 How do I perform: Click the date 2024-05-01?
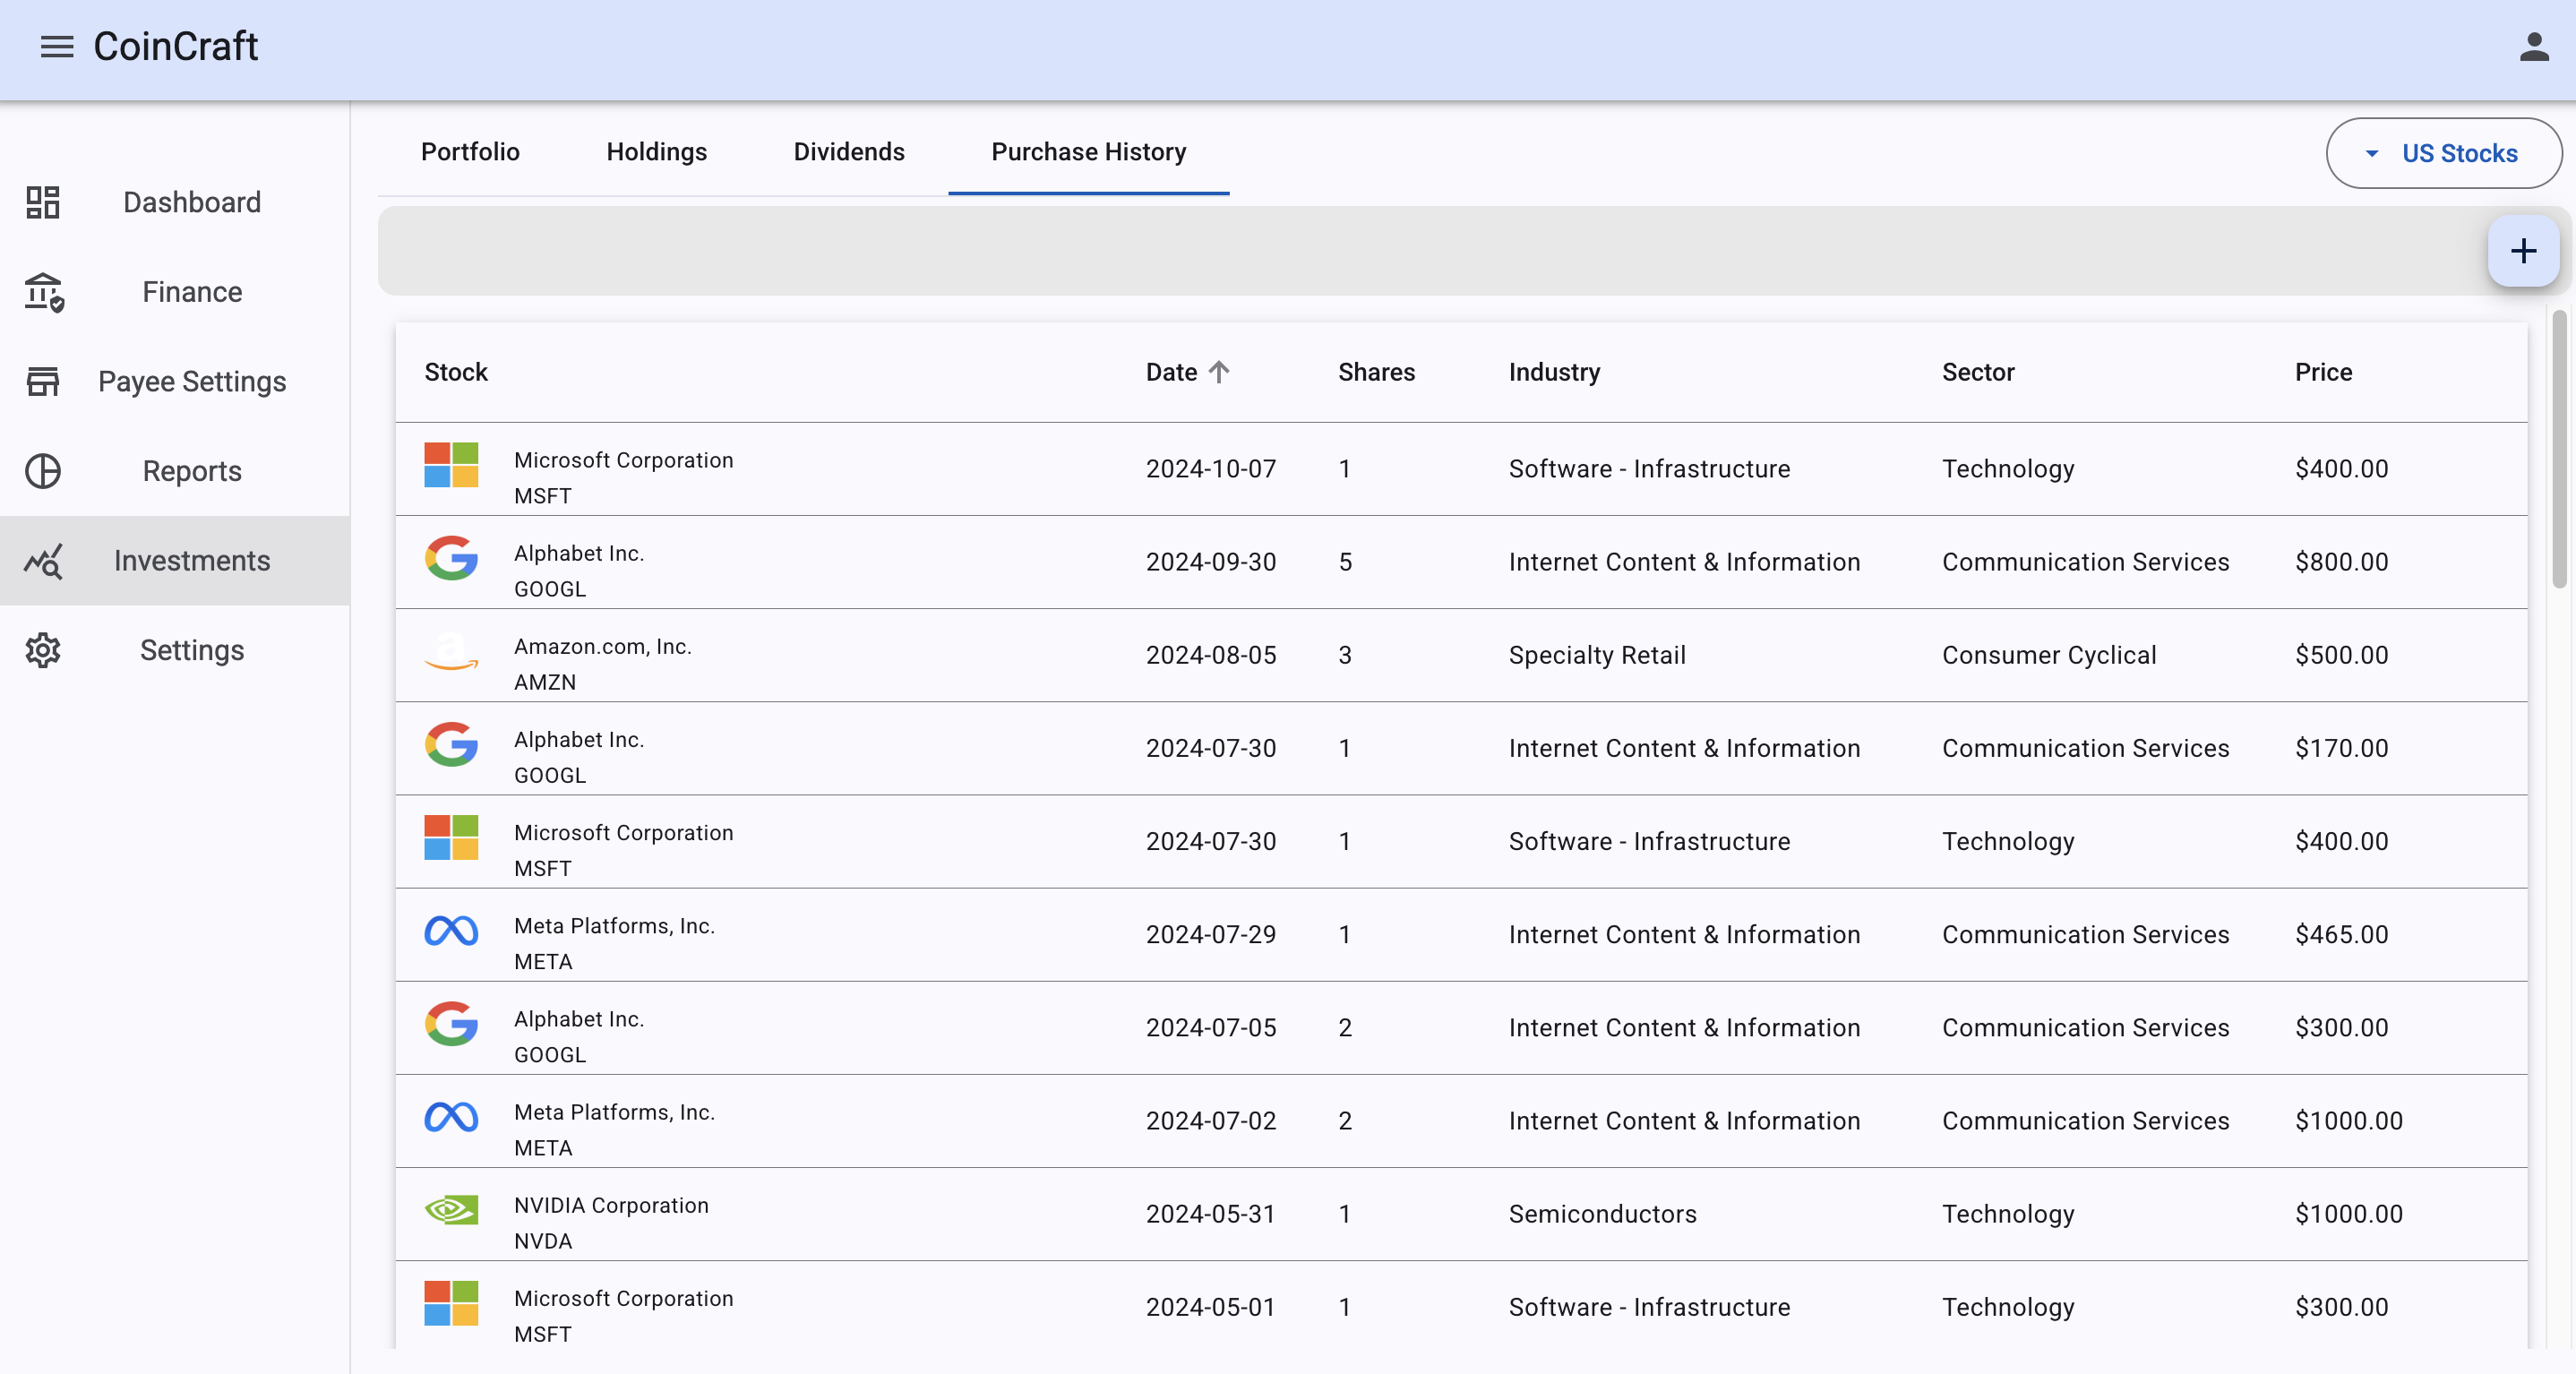click(x=1211, y=1307)
